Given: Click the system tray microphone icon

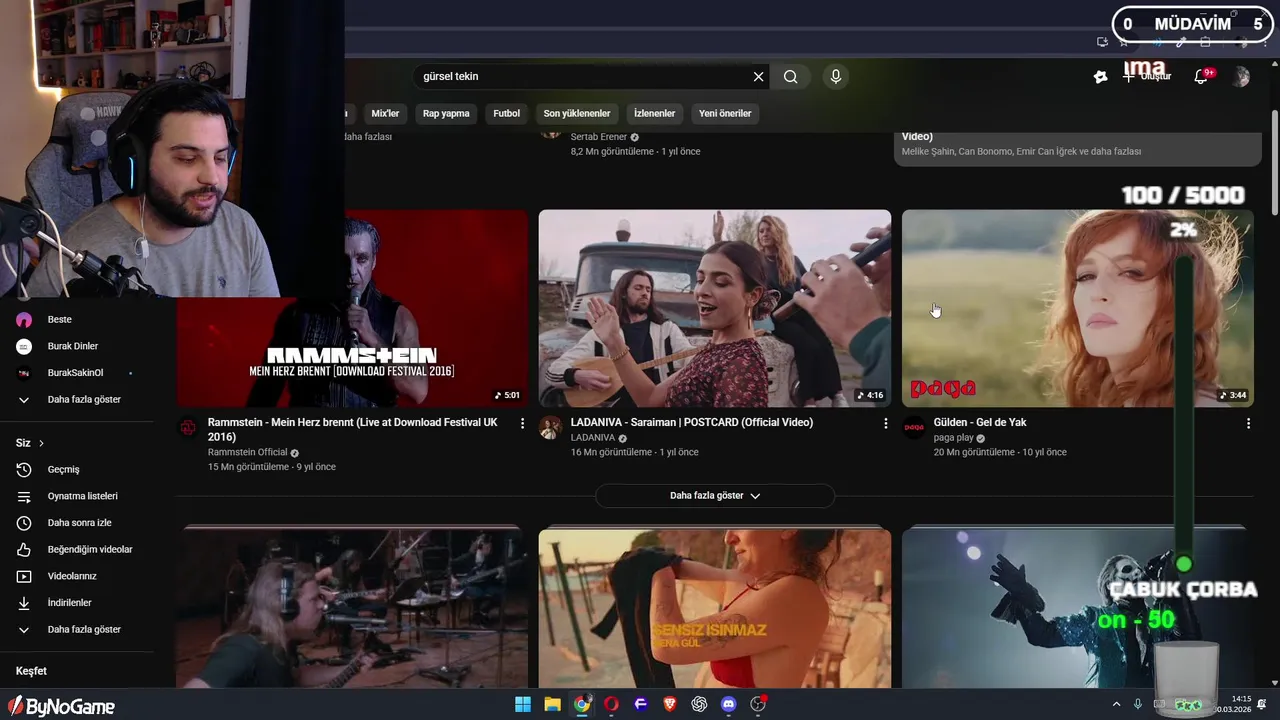Looking at the screenshot, I should point(1138,704).
